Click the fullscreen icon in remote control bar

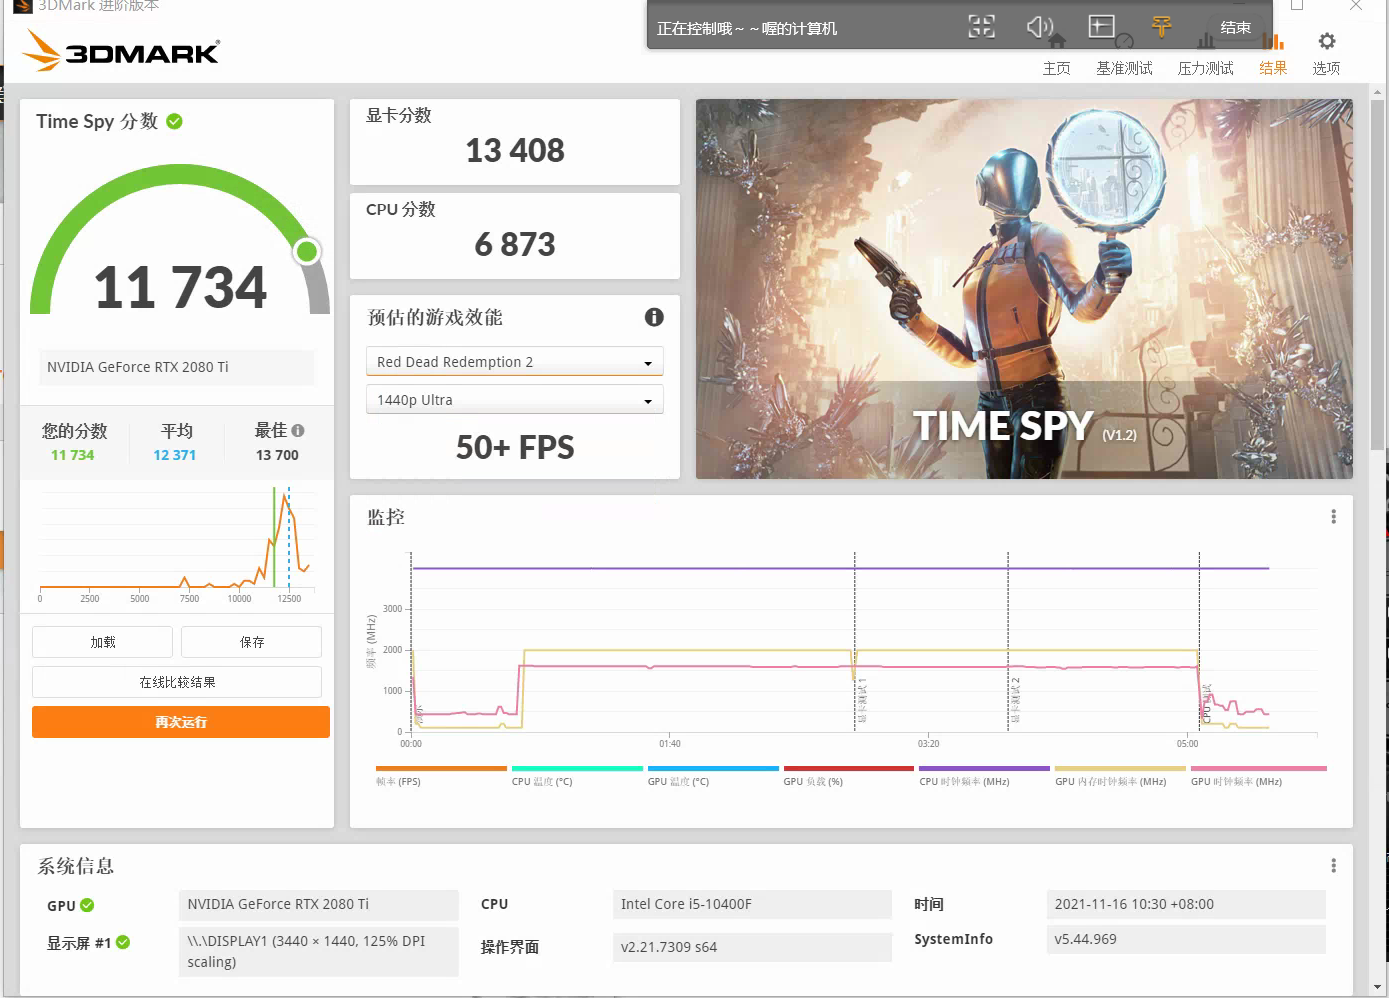[x=981, y=27]
